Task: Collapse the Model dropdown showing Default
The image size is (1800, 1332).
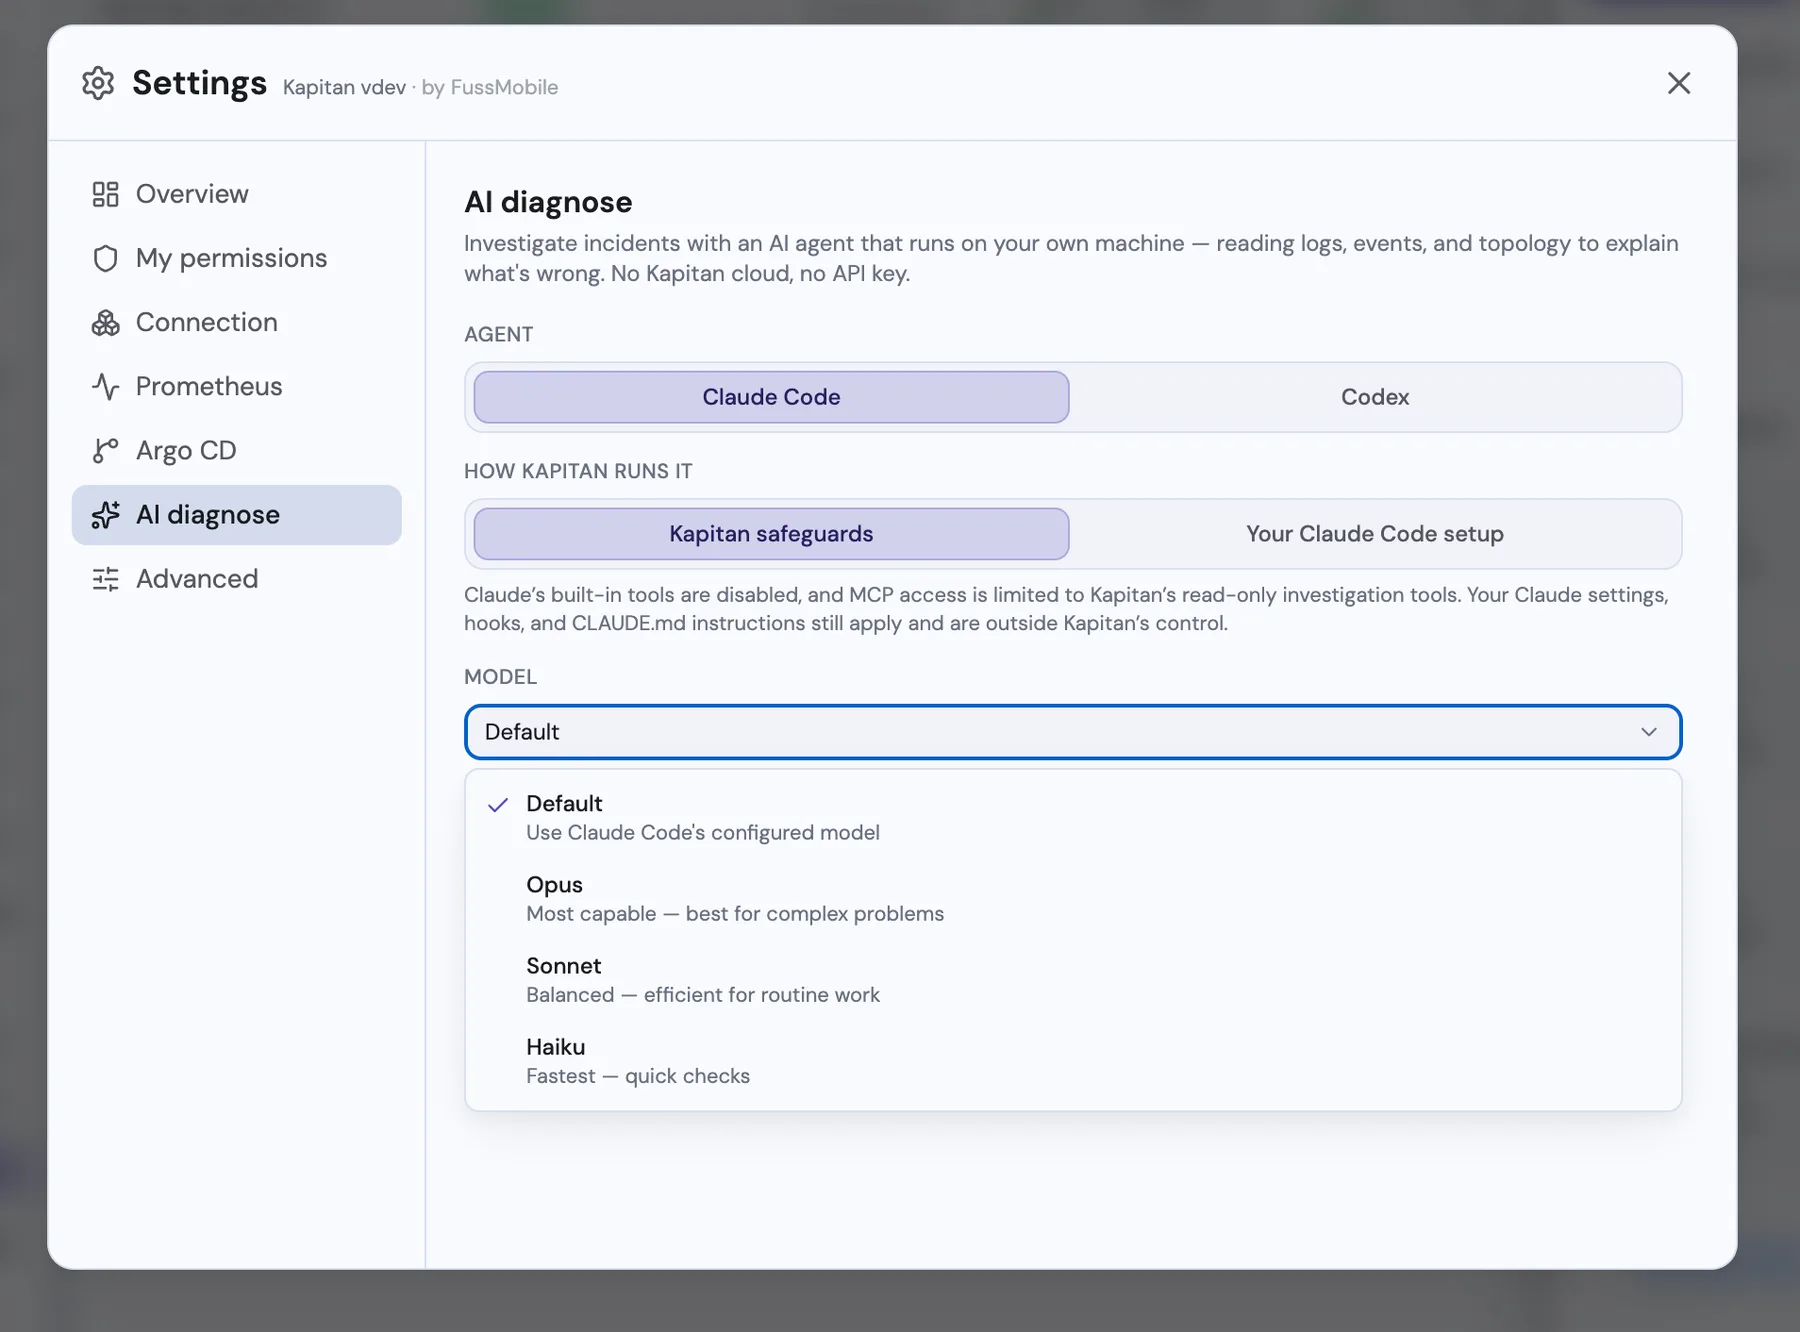Action: (1073, 732)
